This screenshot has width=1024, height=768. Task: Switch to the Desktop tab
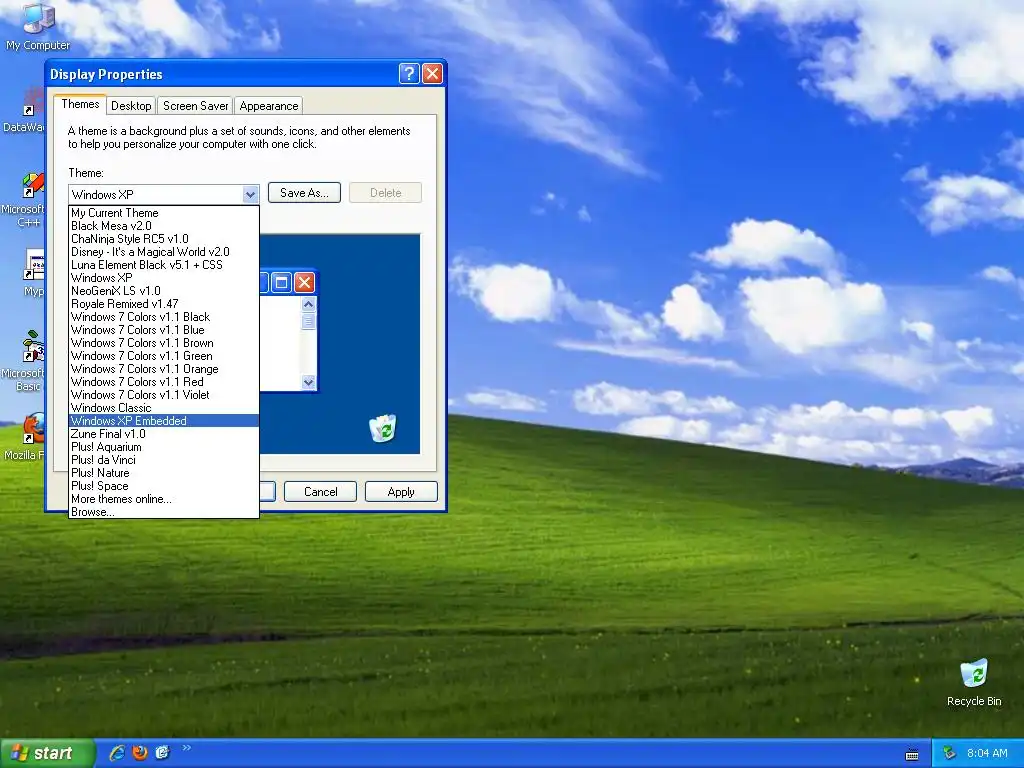[131, 106]
